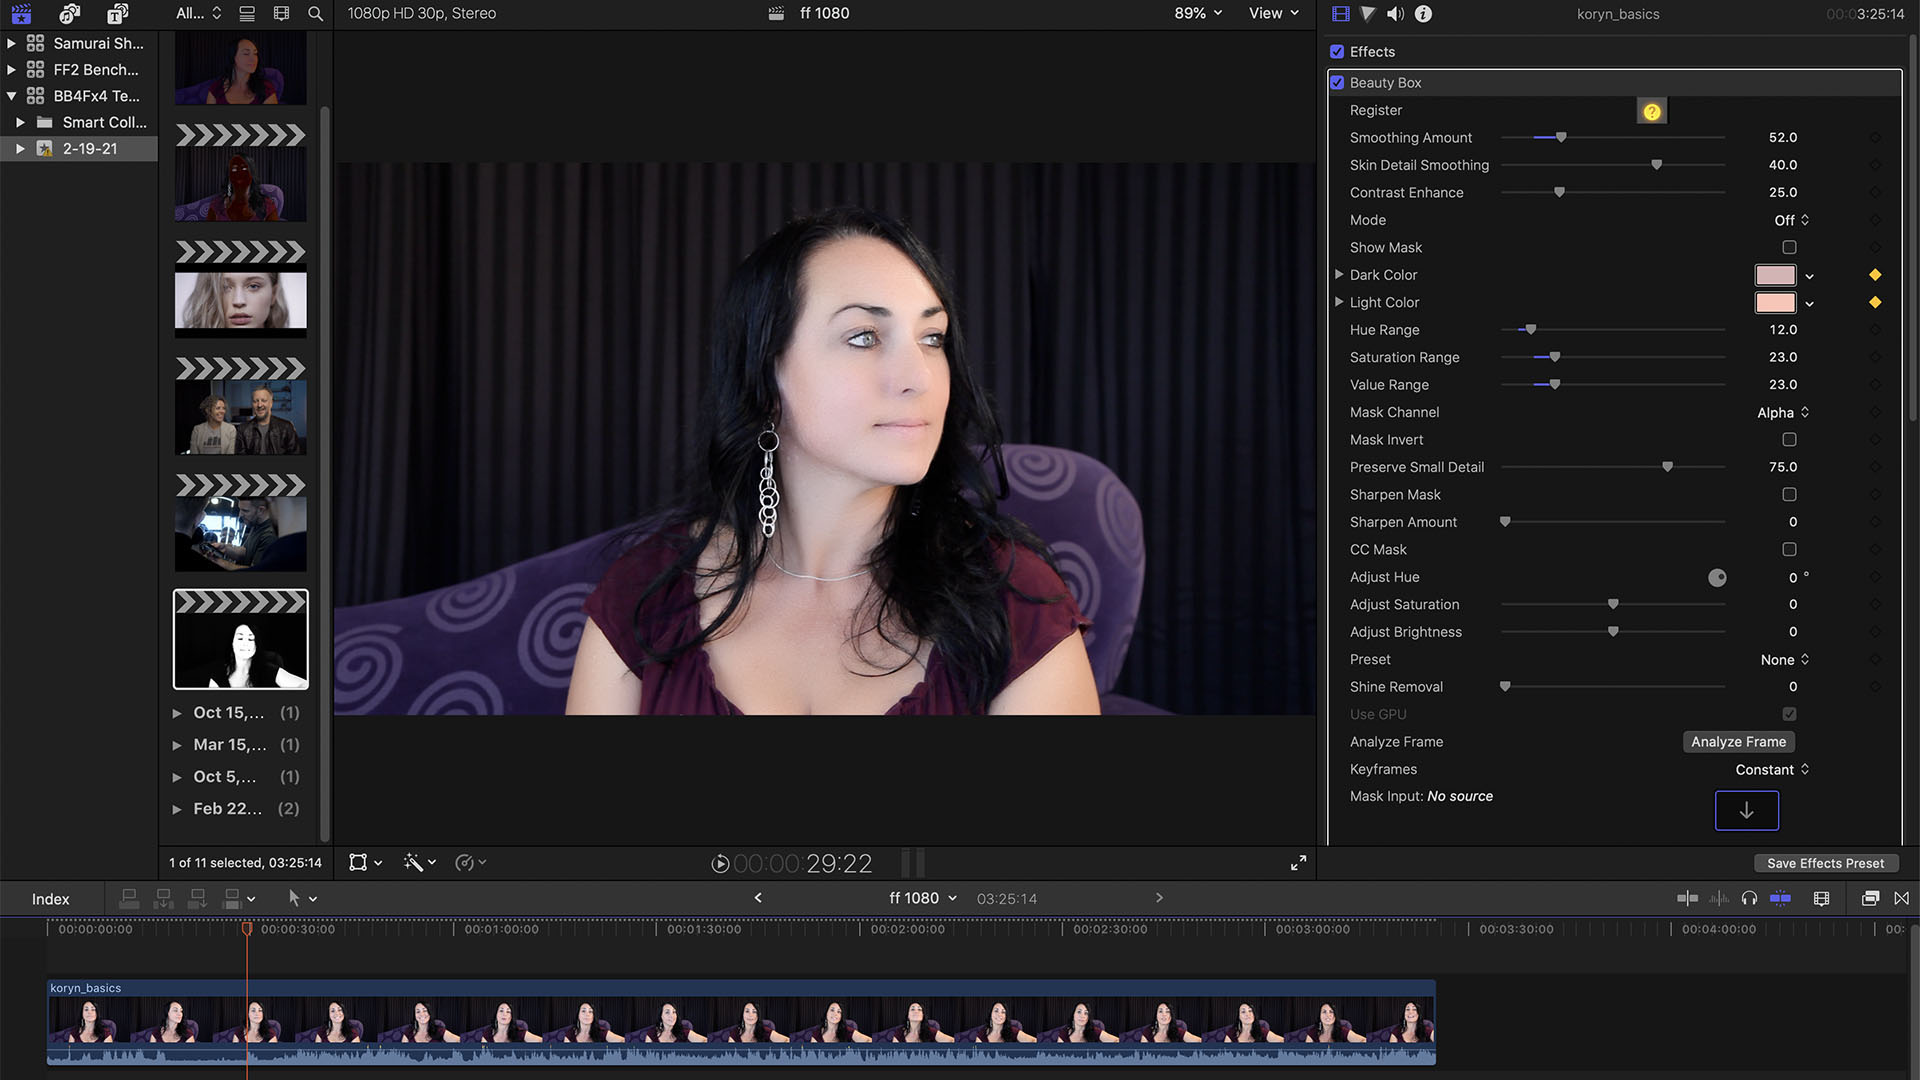Screen dimensions: 1920x1080
Task: Enable the Show Mask checkbox
Action: (1789, 247)
